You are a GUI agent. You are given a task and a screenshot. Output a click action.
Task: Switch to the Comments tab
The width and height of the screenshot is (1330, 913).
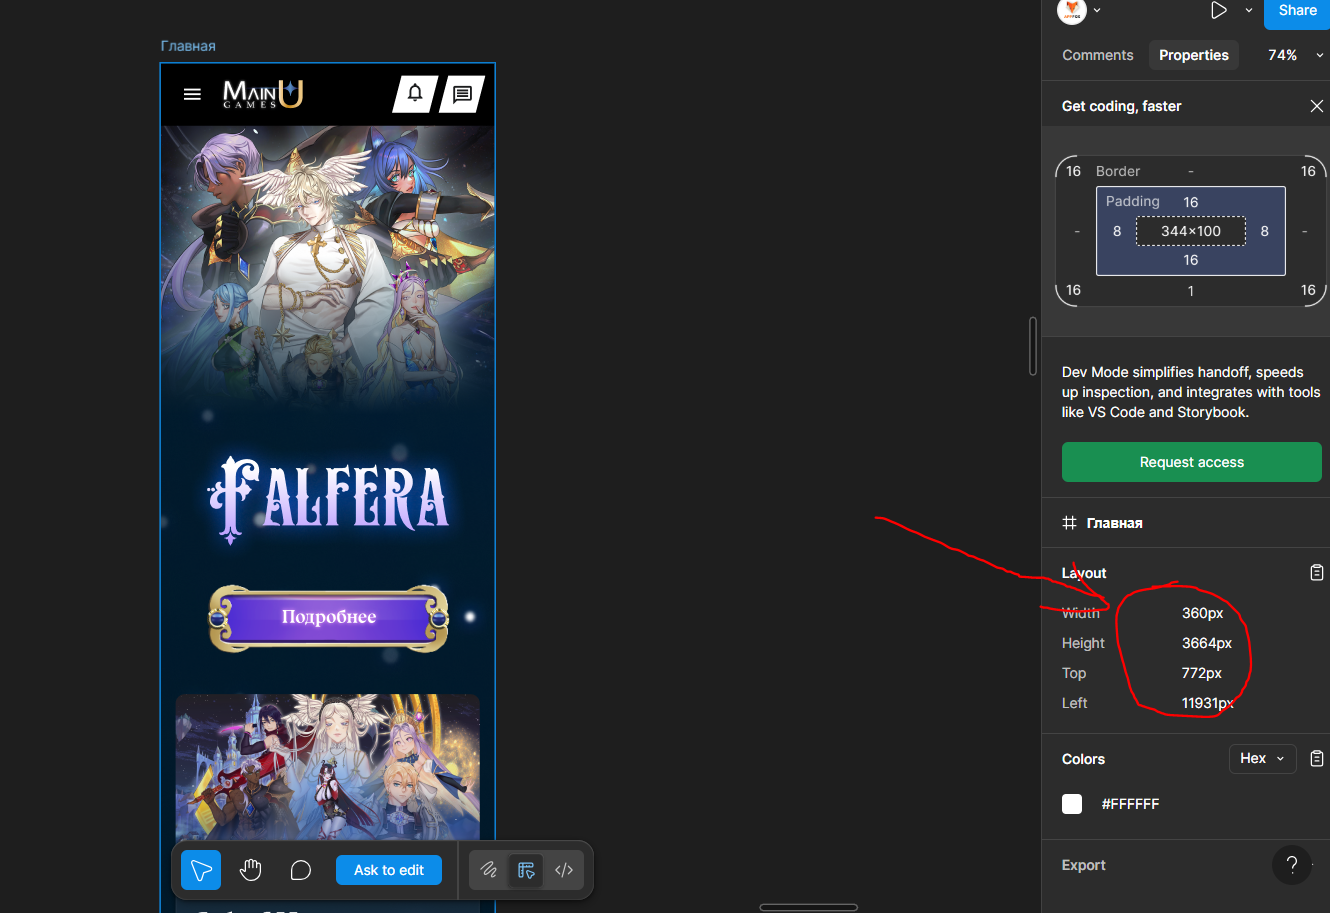click(x=1097, y=55)
